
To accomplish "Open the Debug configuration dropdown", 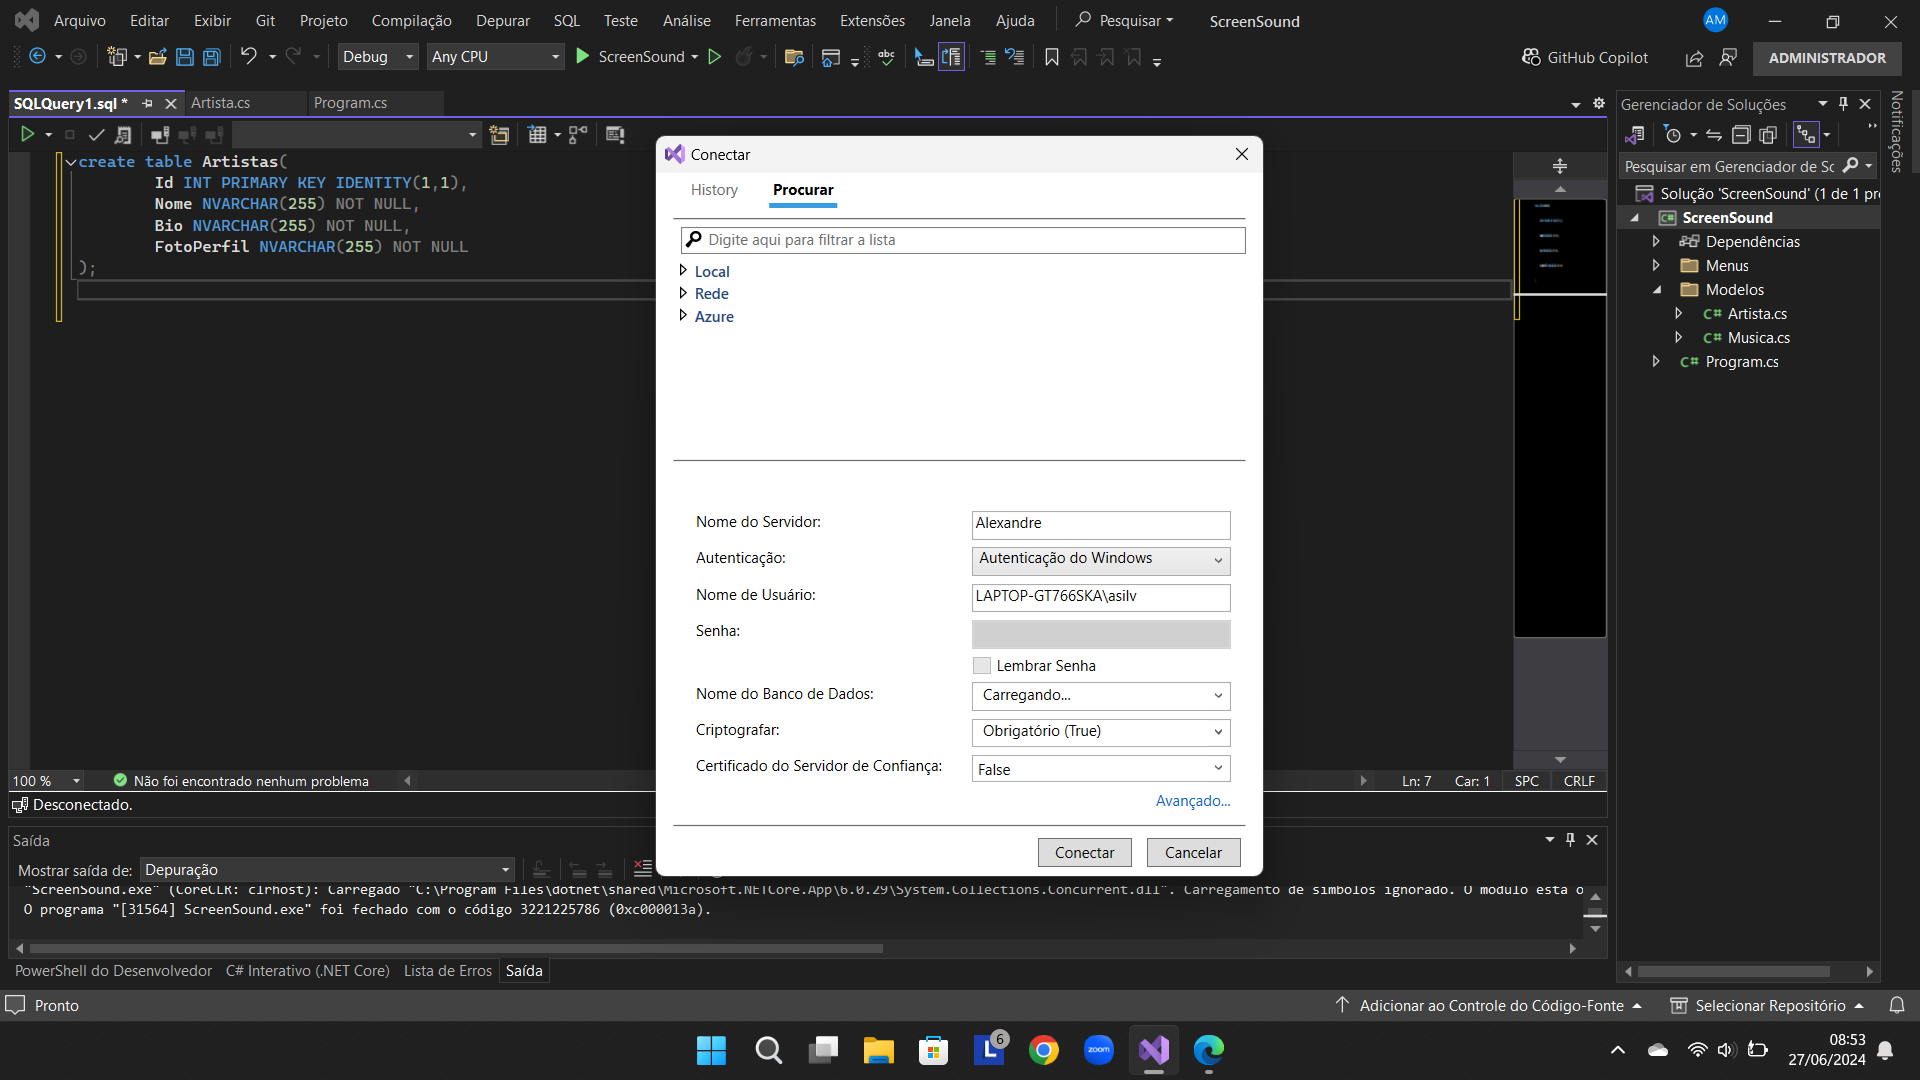I will [377, 57].
